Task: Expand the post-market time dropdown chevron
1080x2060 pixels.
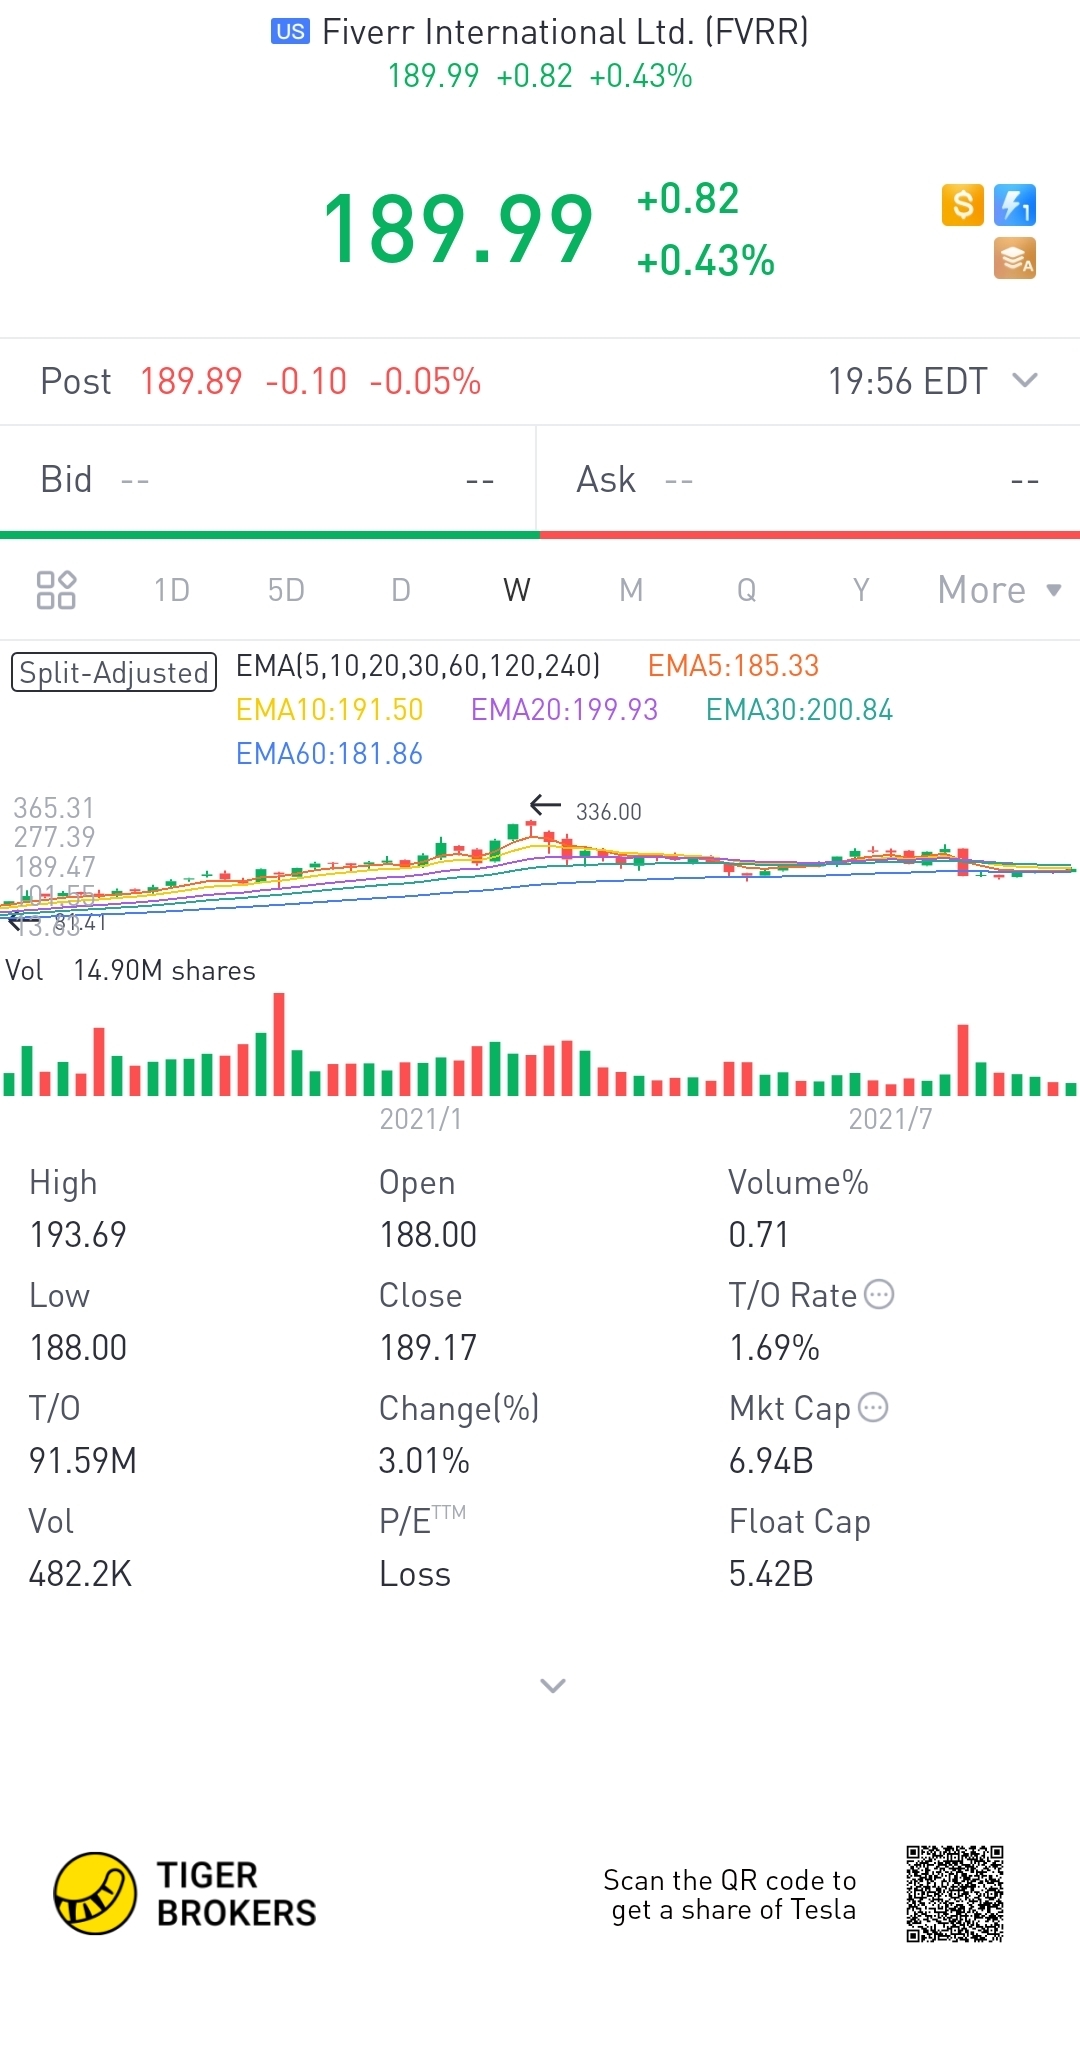Action: point(1025,380)
